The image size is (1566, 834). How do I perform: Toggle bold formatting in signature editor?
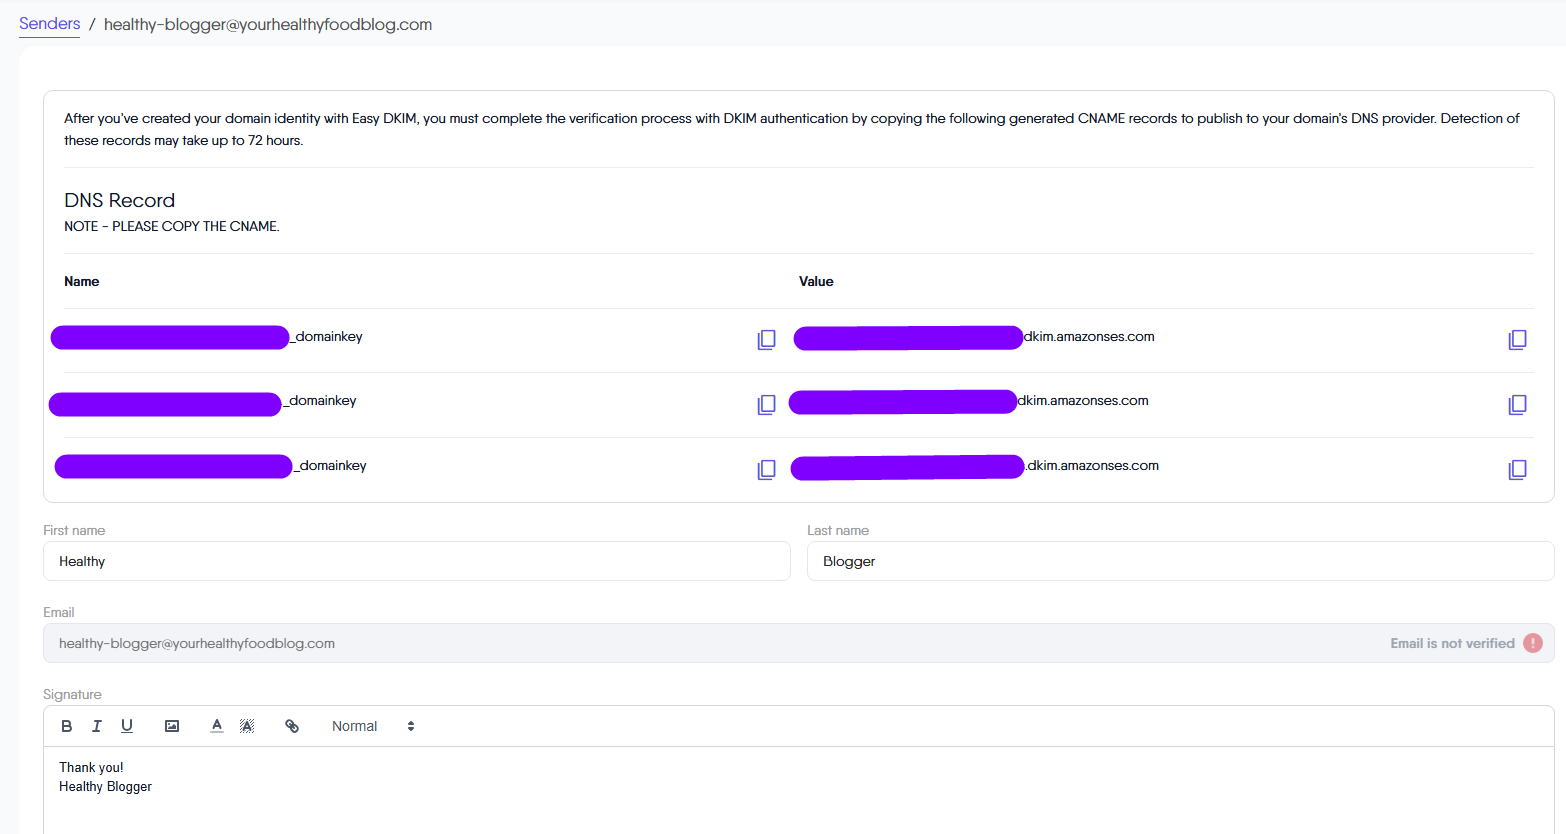[x=67, y=726]
